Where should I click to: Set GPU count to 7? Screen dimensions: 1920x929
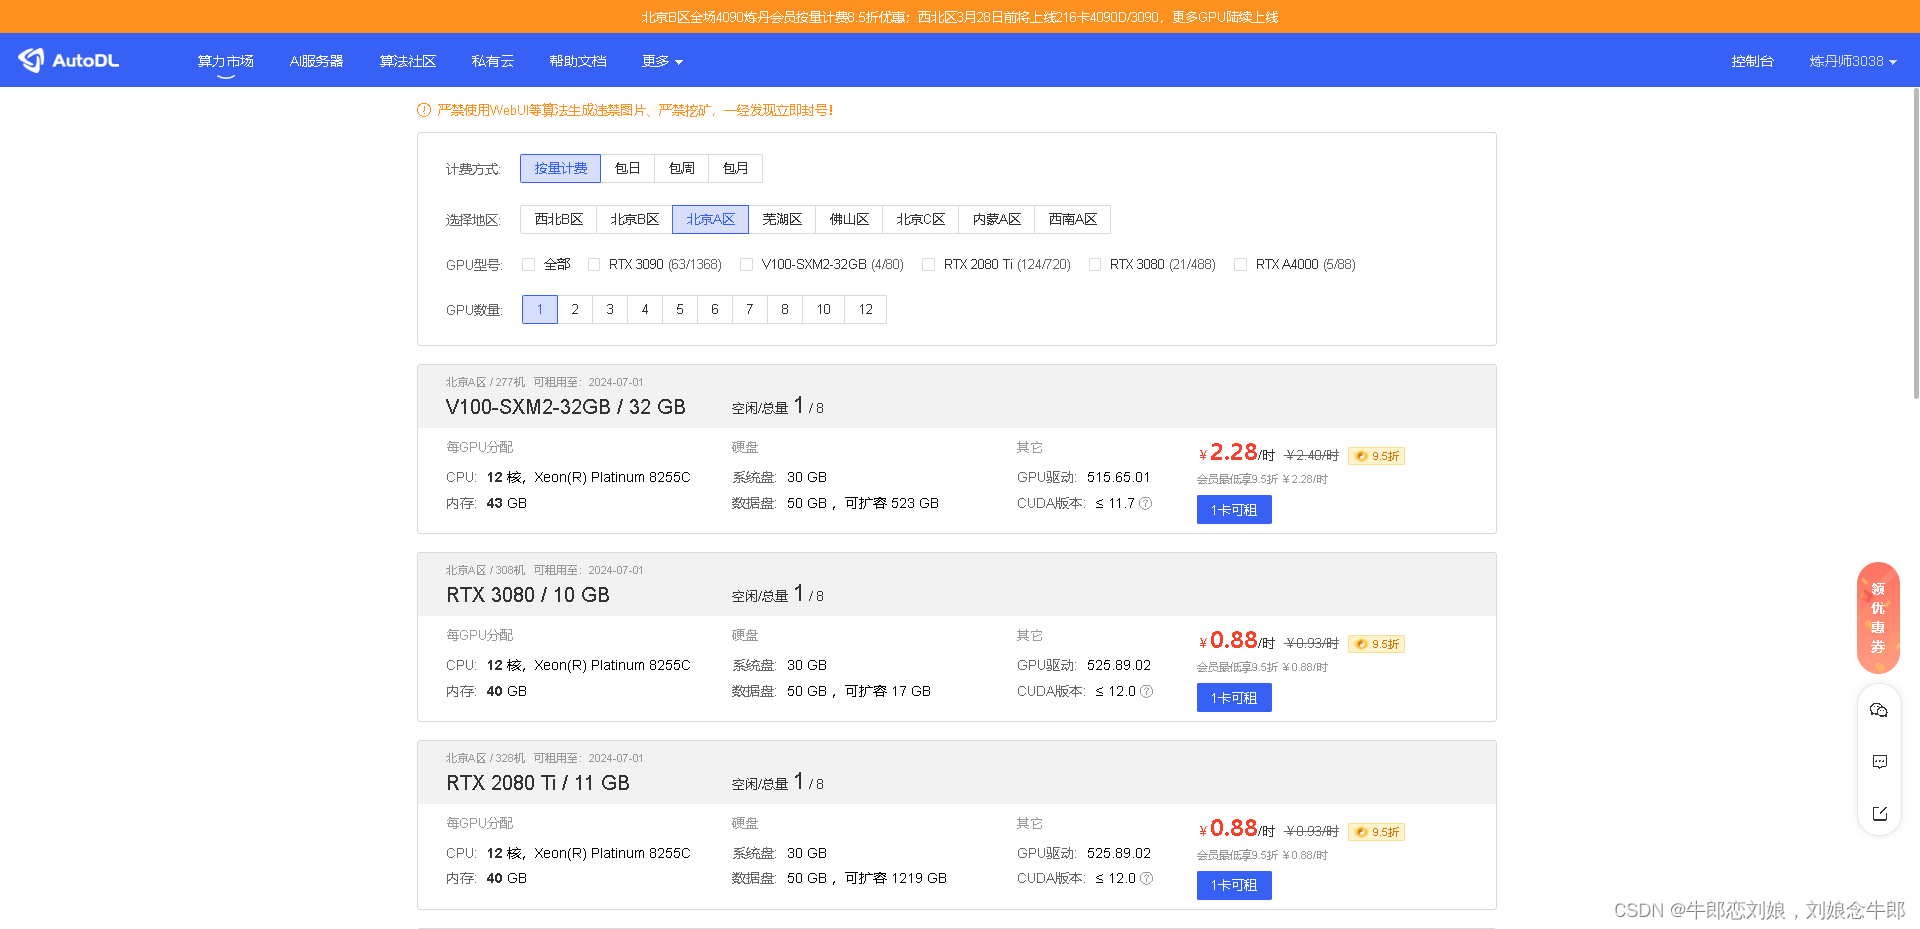tap(750, 309)
